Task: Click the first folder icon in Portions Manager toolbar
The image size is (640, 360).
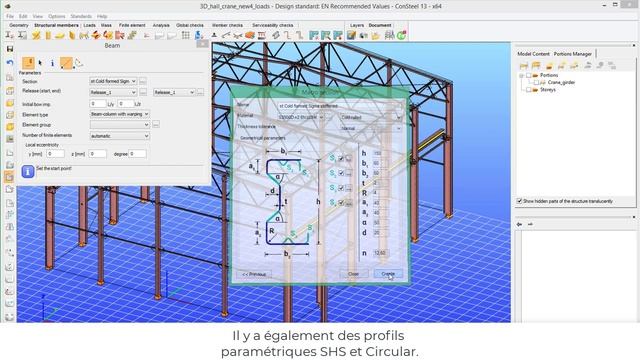Action: click(524, 65)
